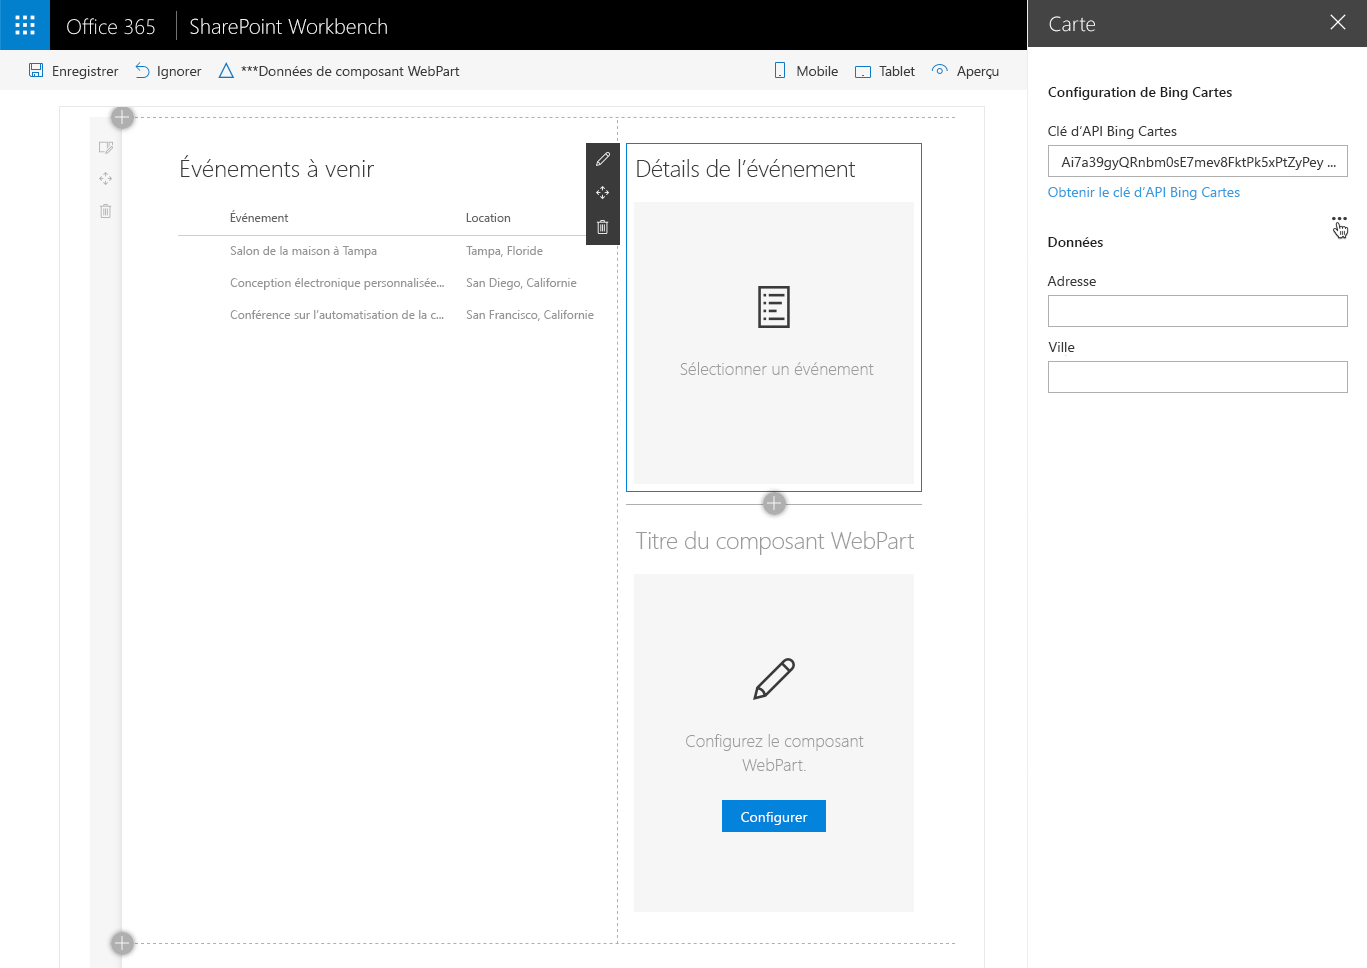The height and width of the screenshot is (968, 1367).
Task: Delete the selected web part with trash icon
Action: (602, 227)
